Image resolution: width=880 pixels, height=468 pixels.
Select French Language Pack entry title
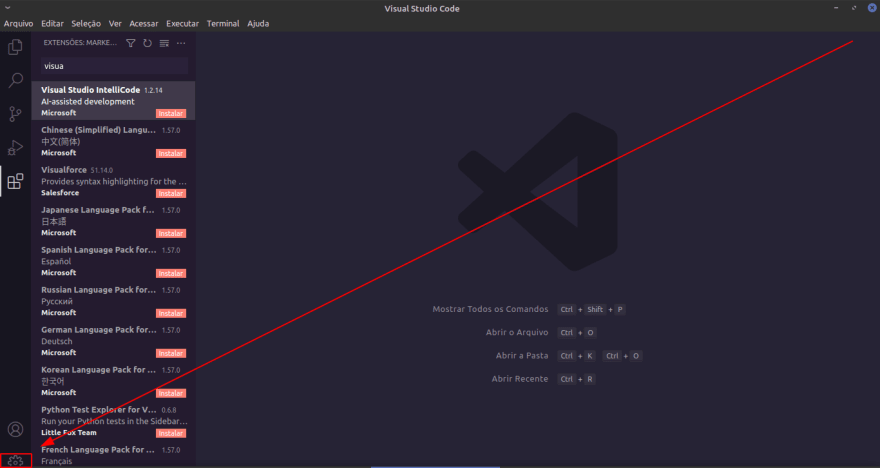[98, 449]
